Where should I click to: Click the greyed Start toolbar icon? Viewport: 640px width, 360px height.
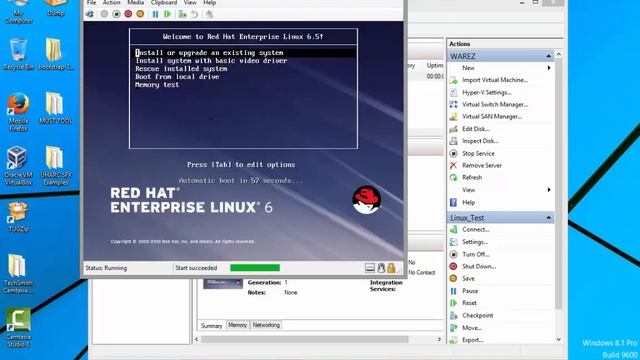[104, 14]
